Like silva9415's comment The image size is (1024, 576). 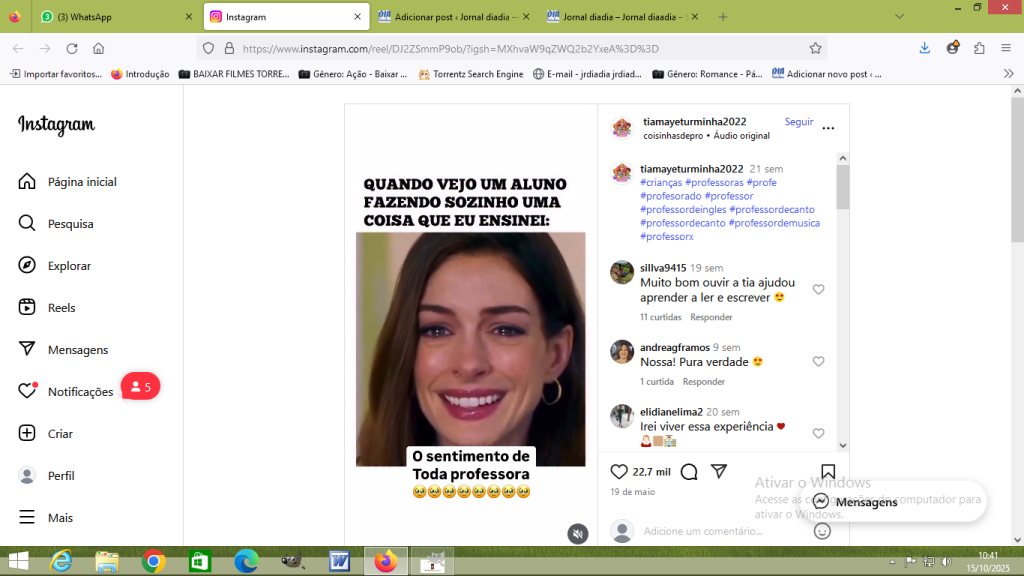(x=818, y=290)
